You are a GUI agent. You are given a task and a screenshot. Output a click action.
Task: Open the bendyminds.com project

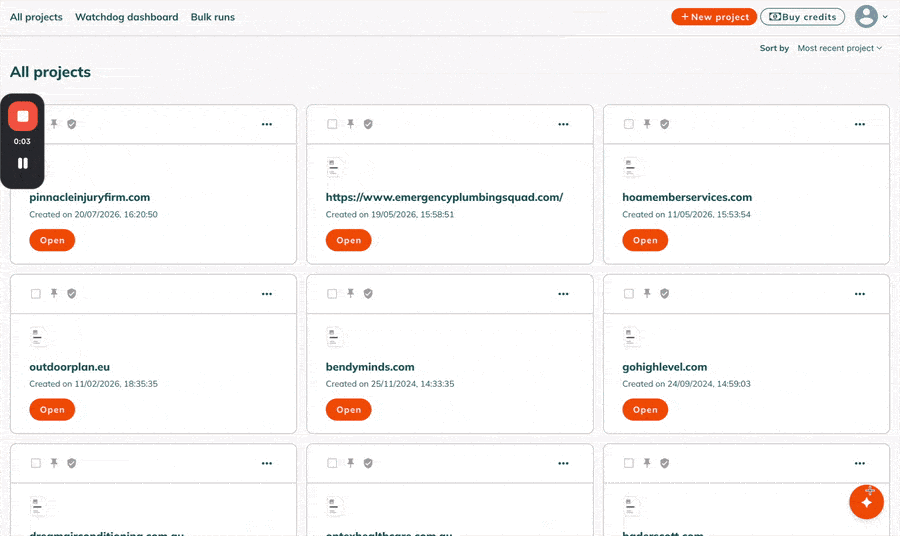click(x=348, y=409)
